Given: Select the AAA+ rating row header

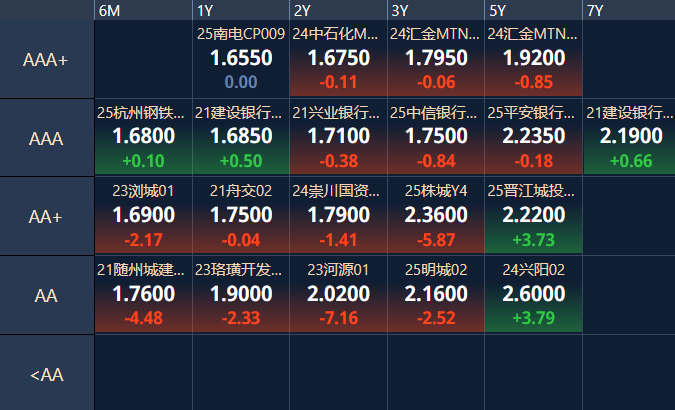Looking at the screenshot, I should tap(47, 59).
